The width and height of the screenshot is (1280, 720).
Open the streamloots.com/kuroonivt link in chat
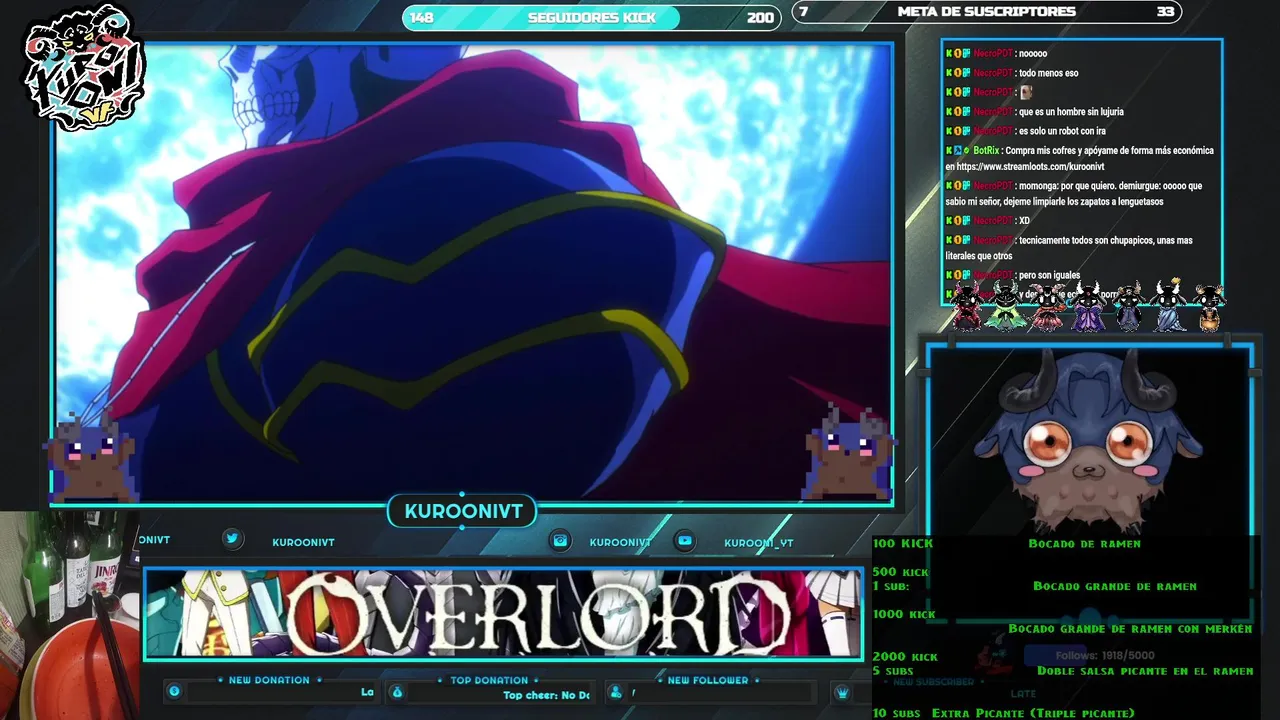1030,167
